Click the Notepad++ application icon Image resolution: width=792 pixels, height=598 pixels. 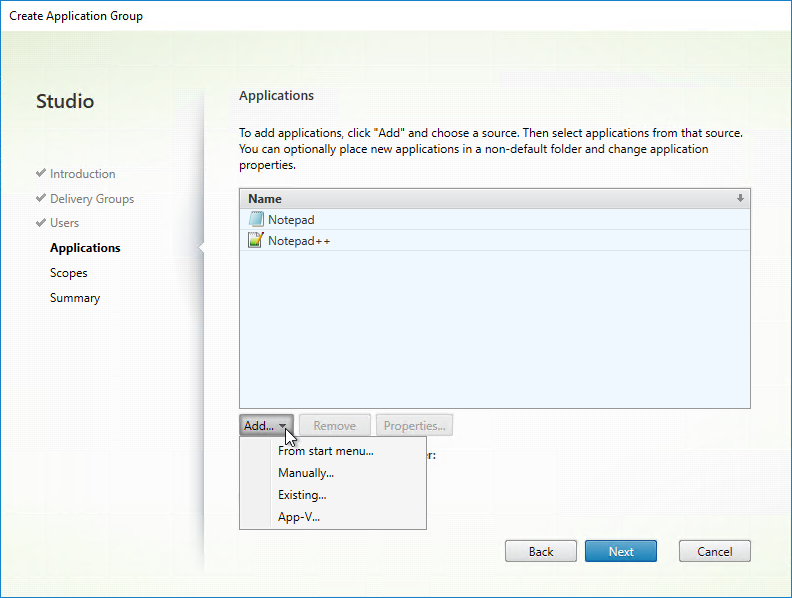[256, 240]
